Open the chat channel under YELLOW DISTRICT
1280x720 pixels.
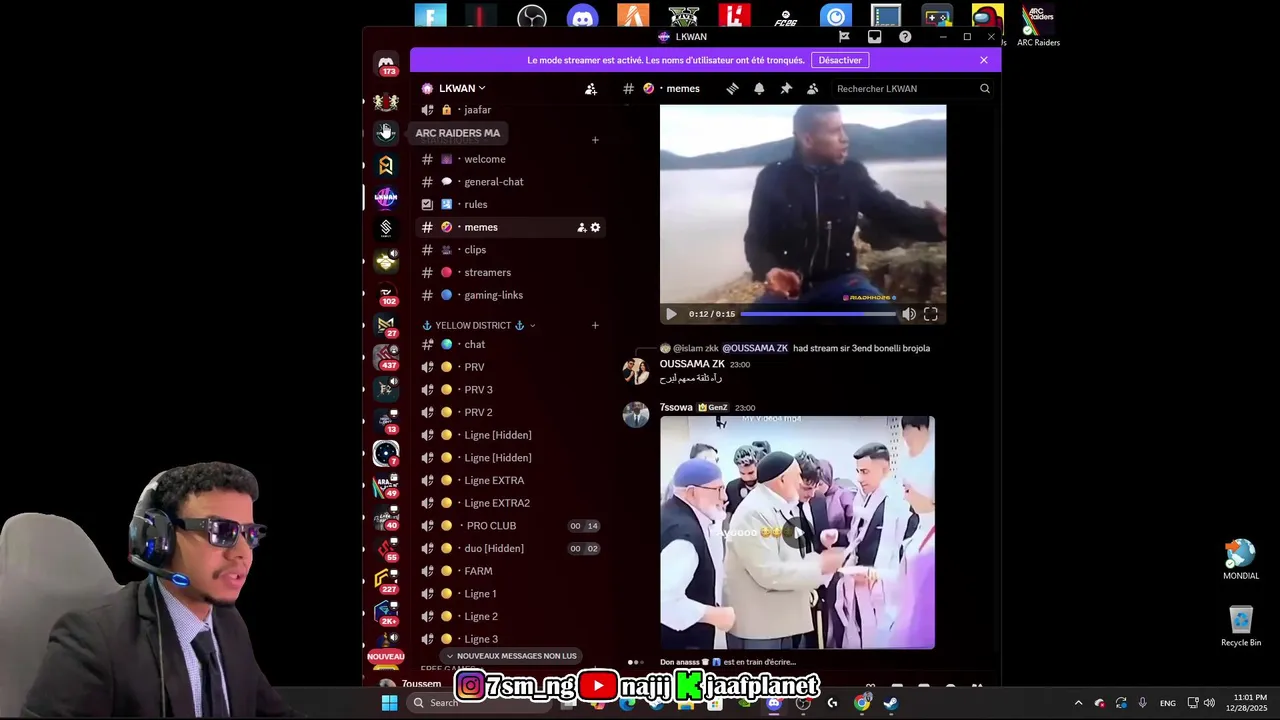(x=508, y=345)
